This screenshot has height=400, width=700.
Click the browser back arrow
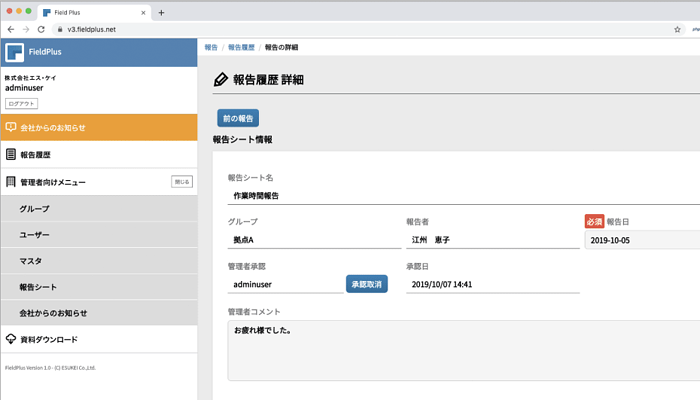[x=10, y=30]
